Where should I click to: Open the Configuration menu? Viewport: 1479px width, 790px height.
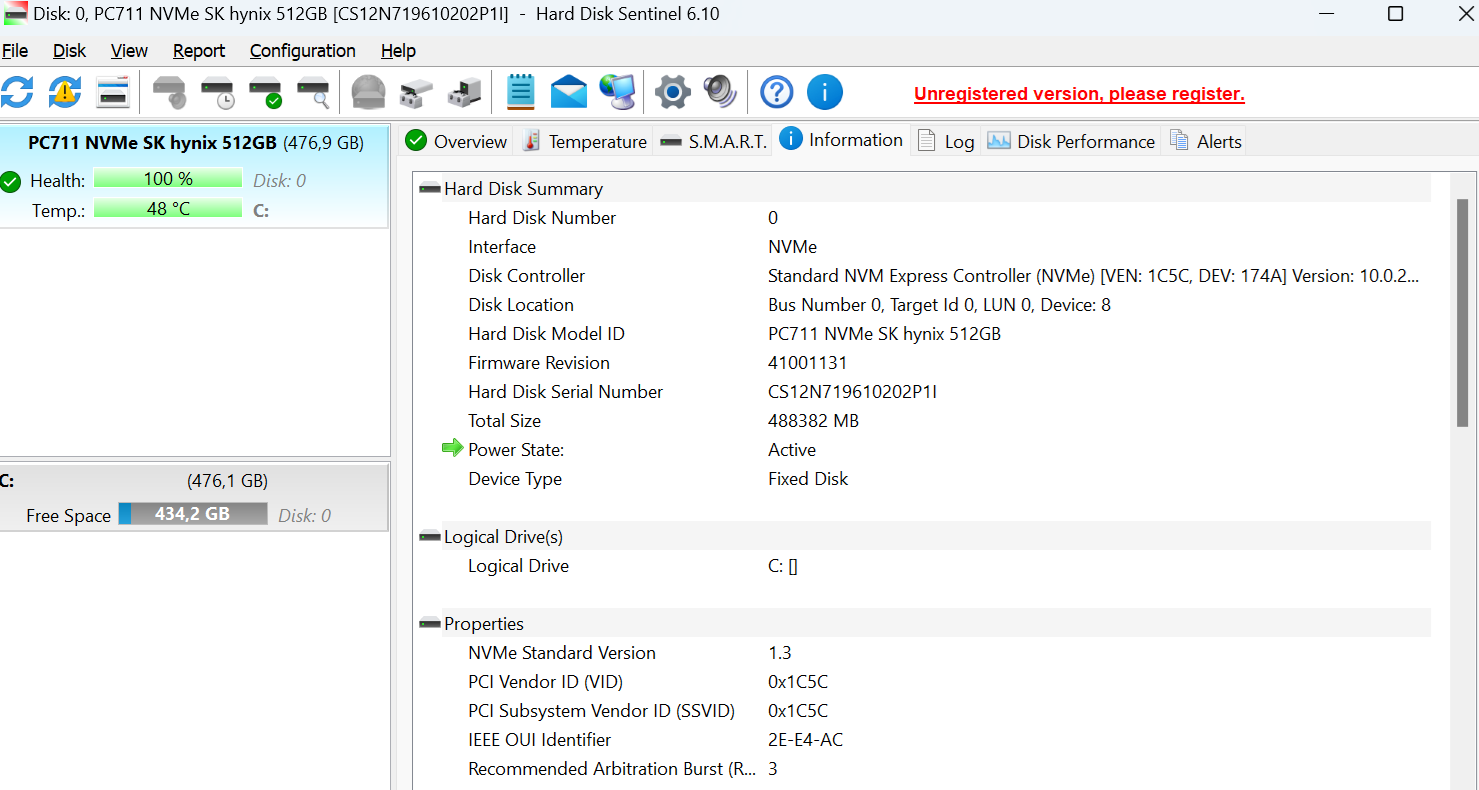click(x=302, y=51)
